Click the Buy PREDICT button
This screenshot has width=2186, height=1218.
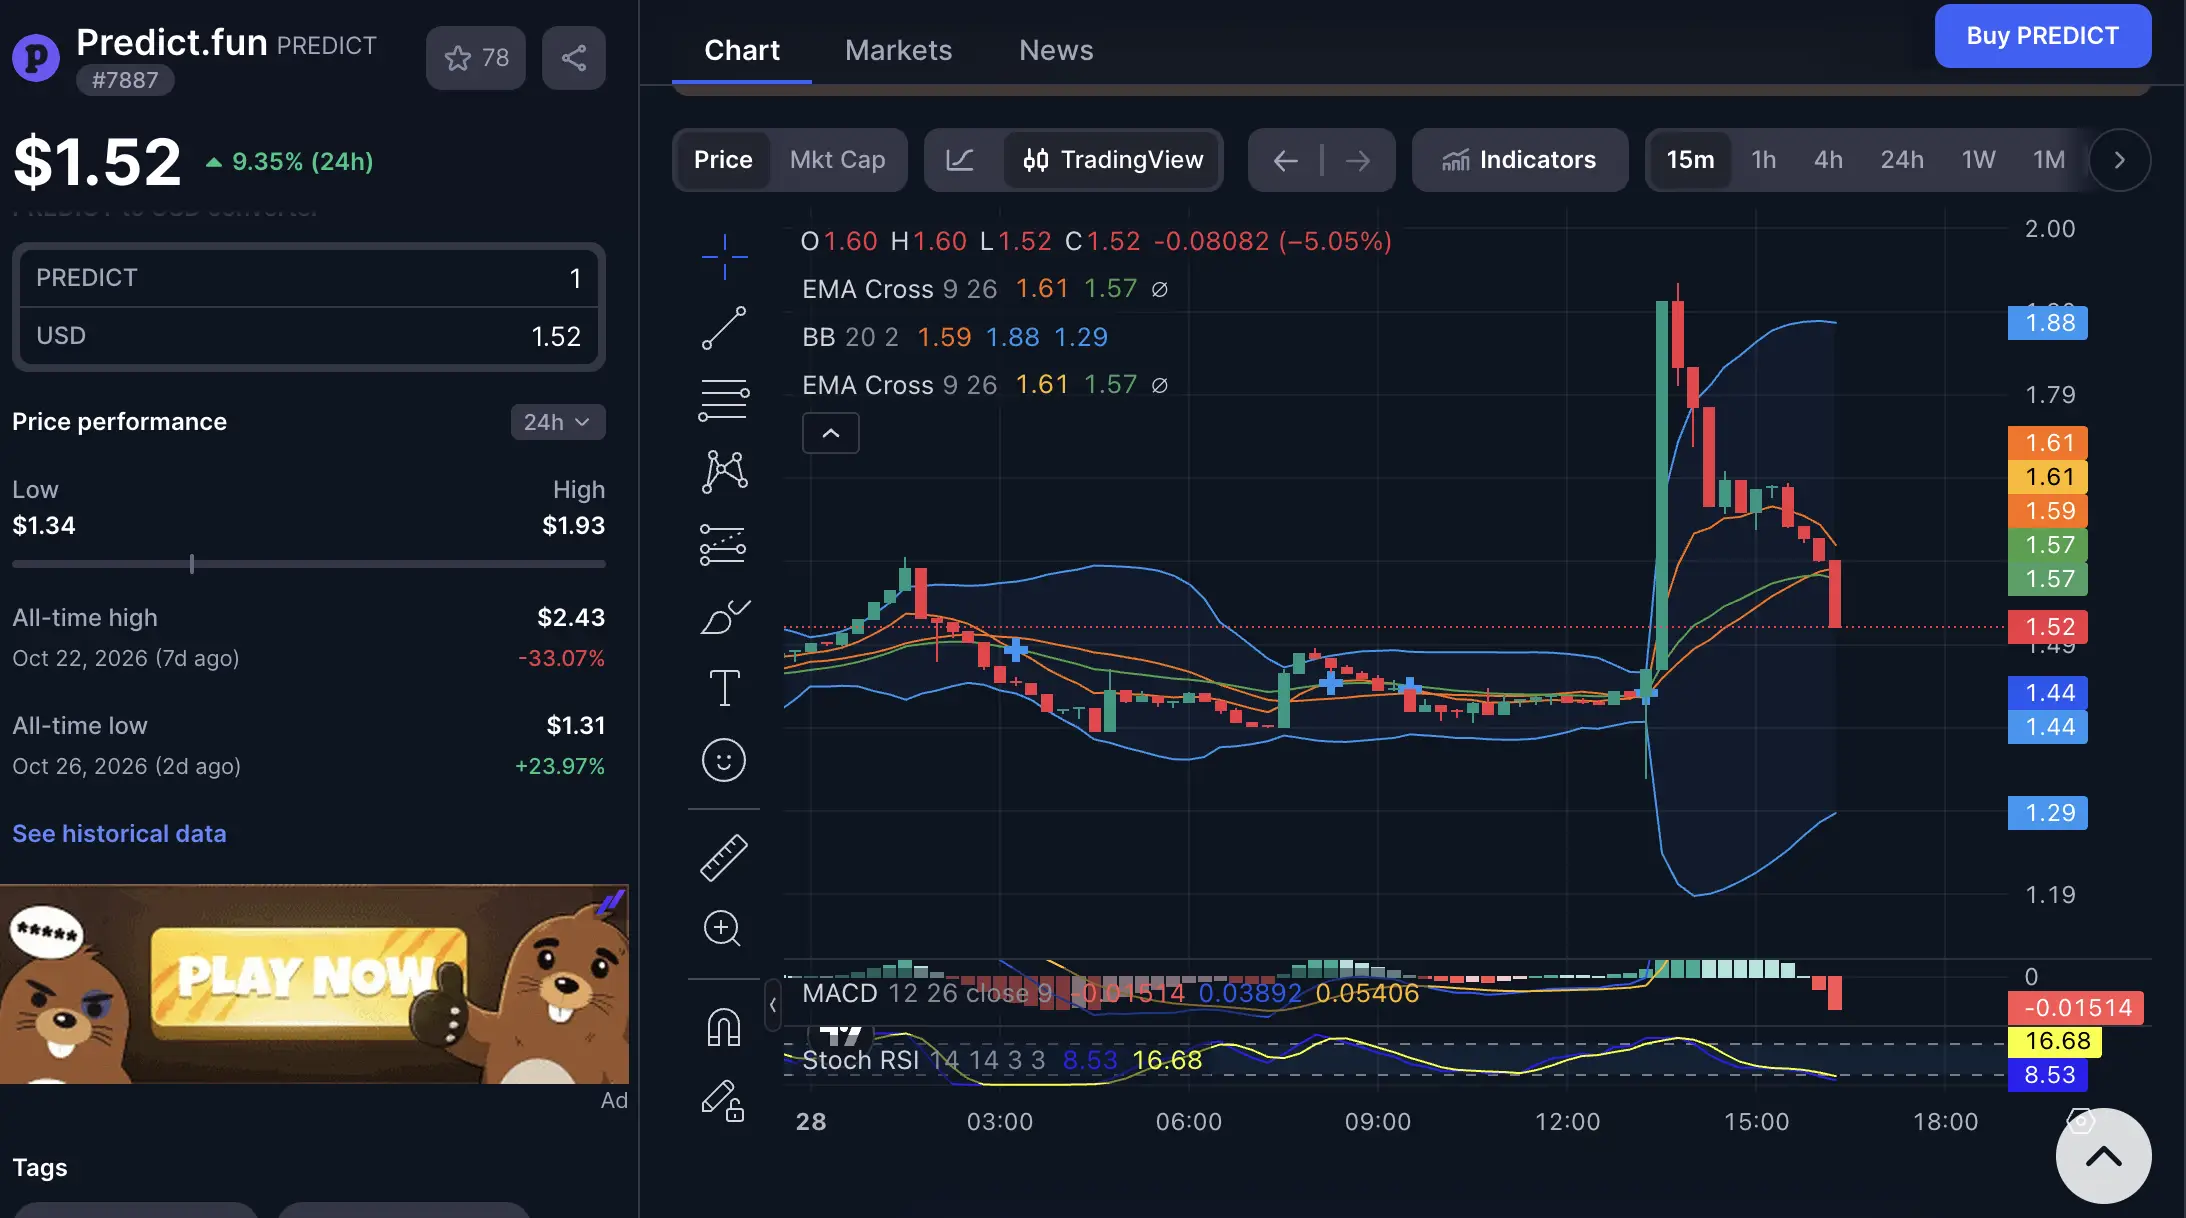[x=2042, y=36]
